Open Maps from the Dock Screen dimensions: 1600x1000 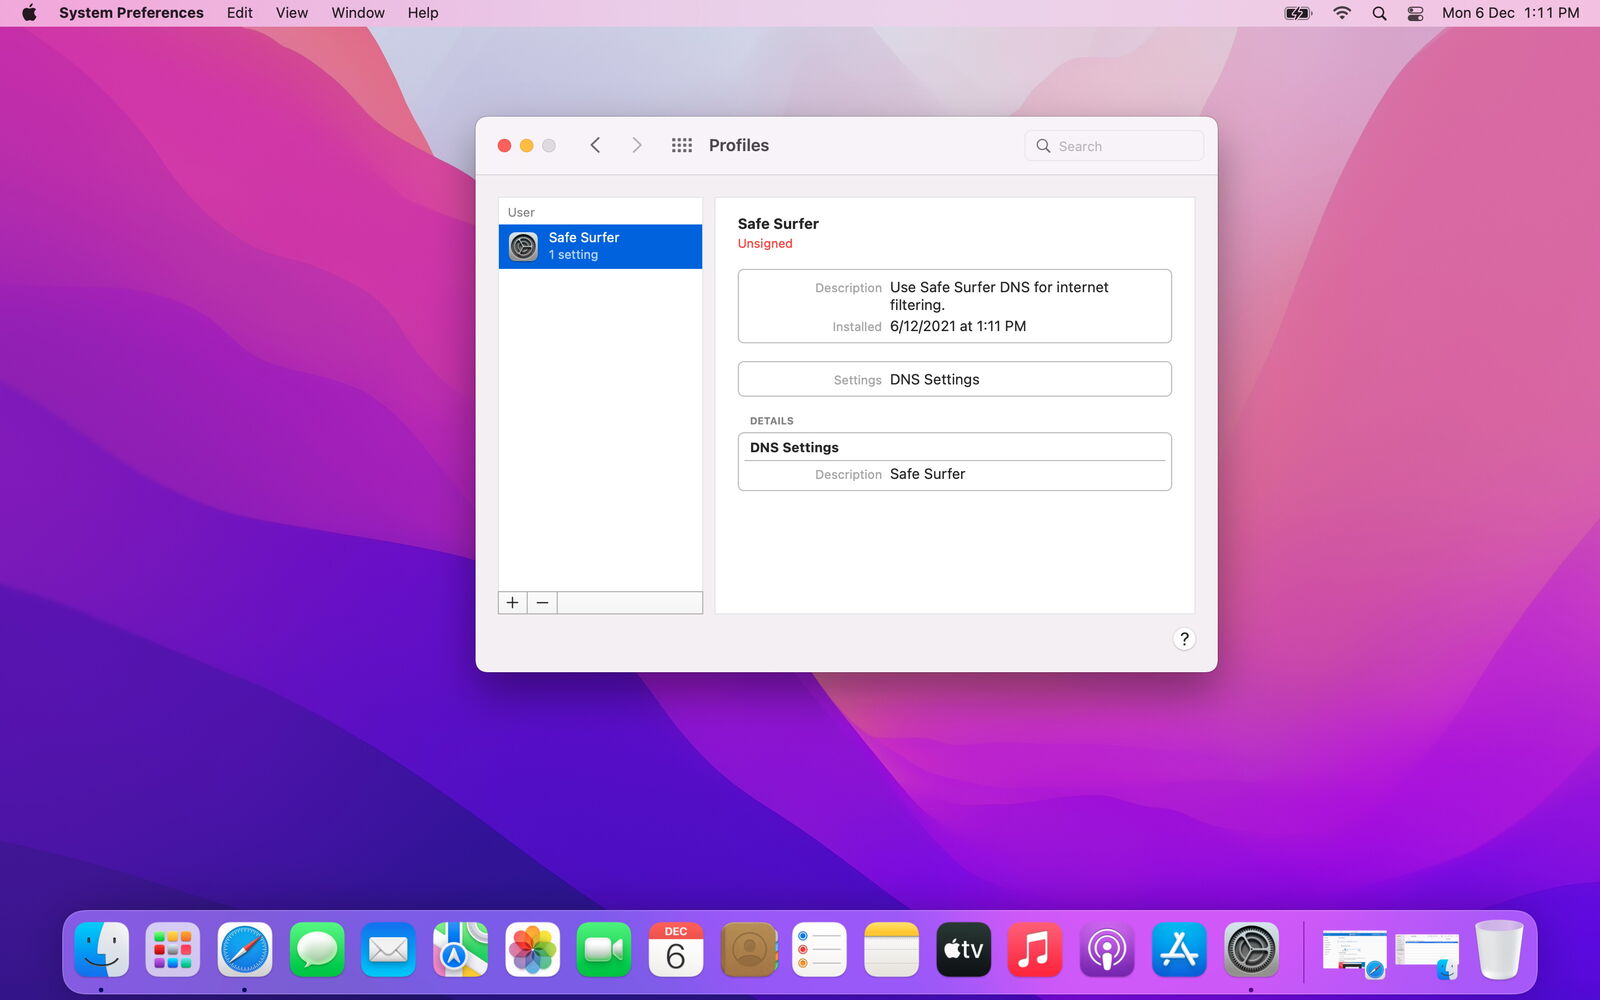tap(460, 949)
